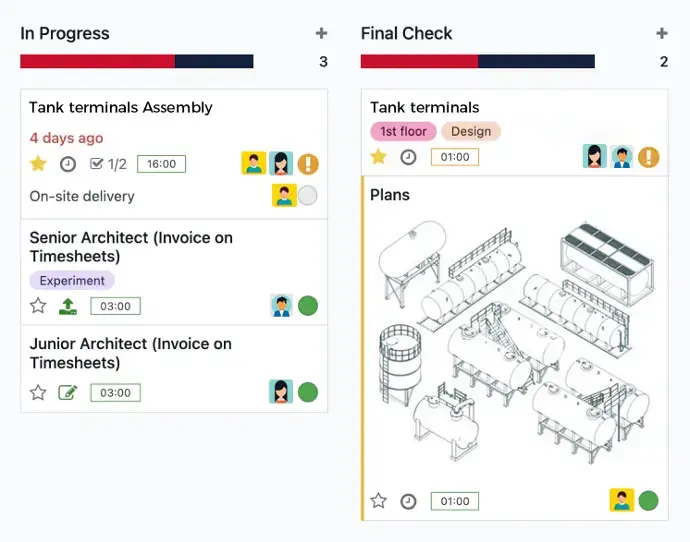This screenshot has width=690, height=542.
Task: Click edit pencil icon on Junior Architect card
Action: (x=68, y=392)
